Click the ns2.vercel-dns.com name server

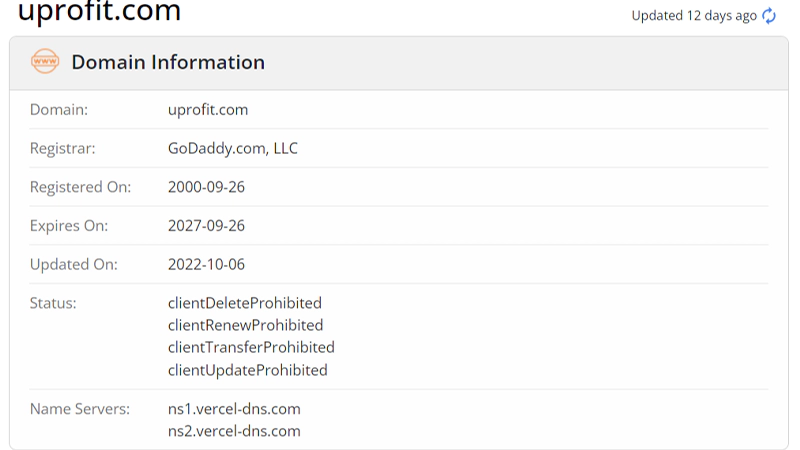pos(234,431)
